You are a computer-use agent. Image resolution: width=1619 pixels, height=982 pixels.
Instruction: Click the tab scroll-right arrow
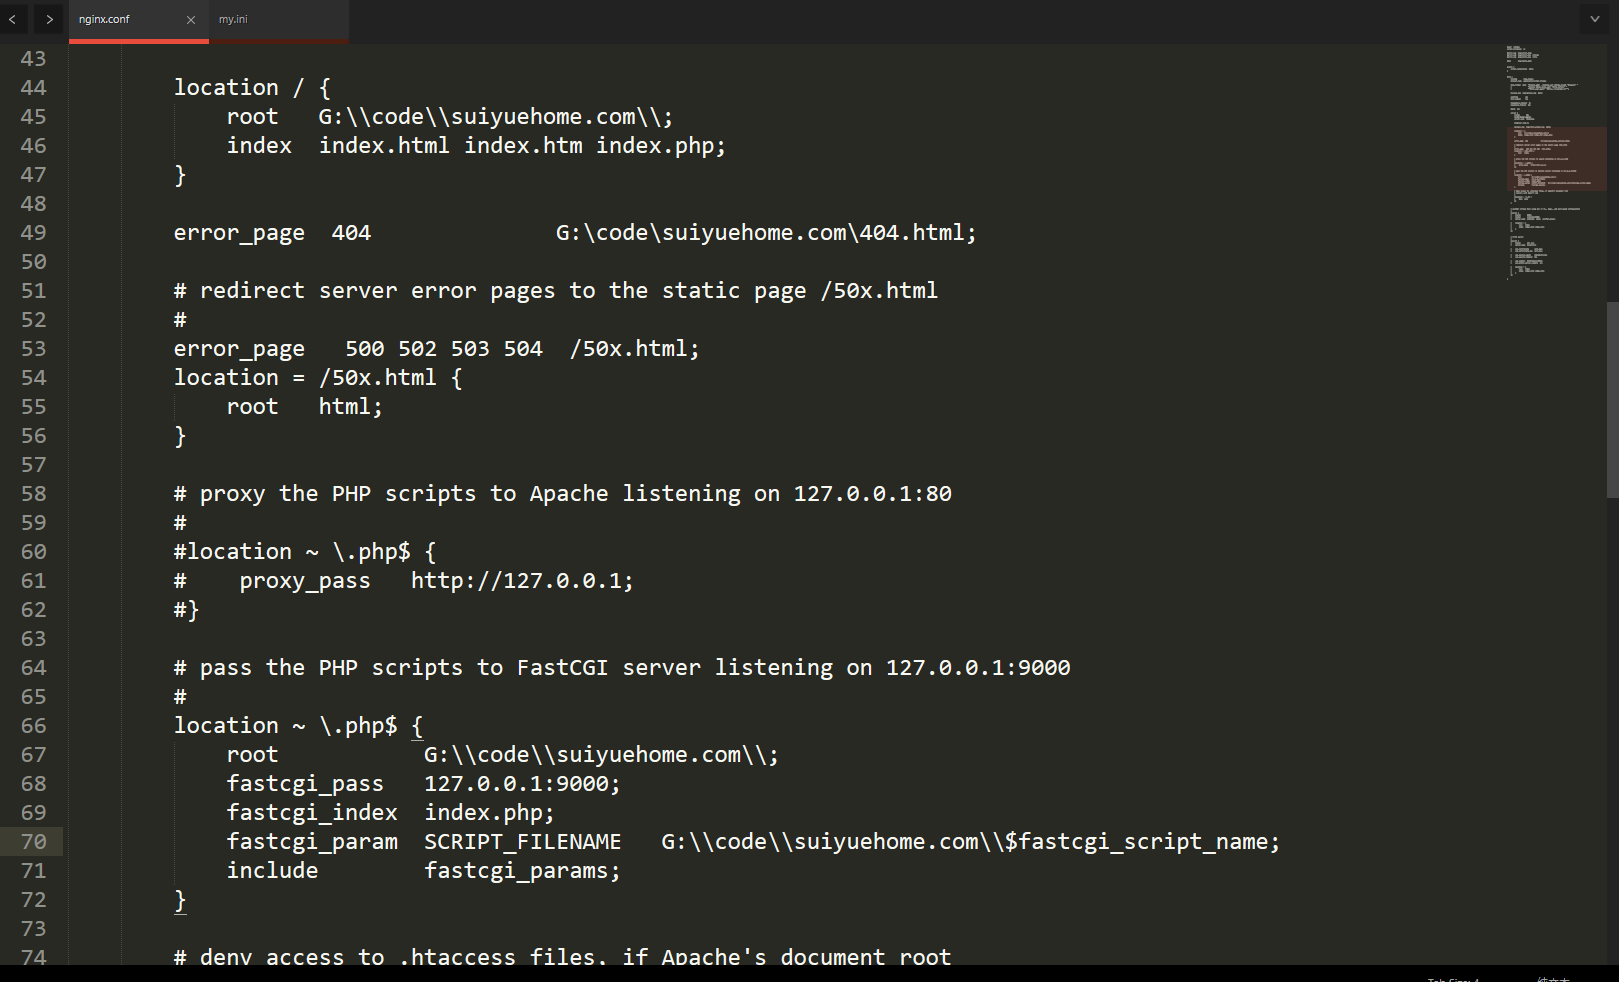[x=49, y=19]
